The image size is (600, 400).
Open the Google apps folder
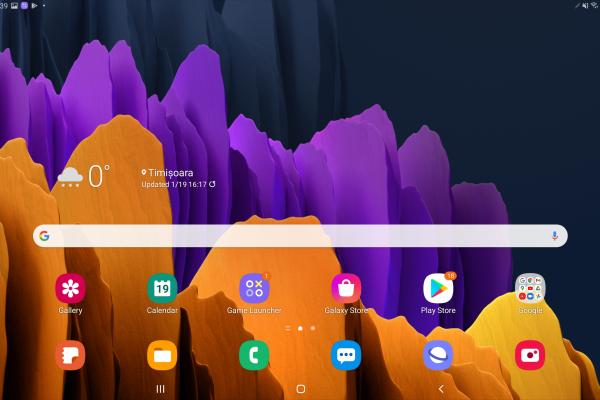click(530, 289)
